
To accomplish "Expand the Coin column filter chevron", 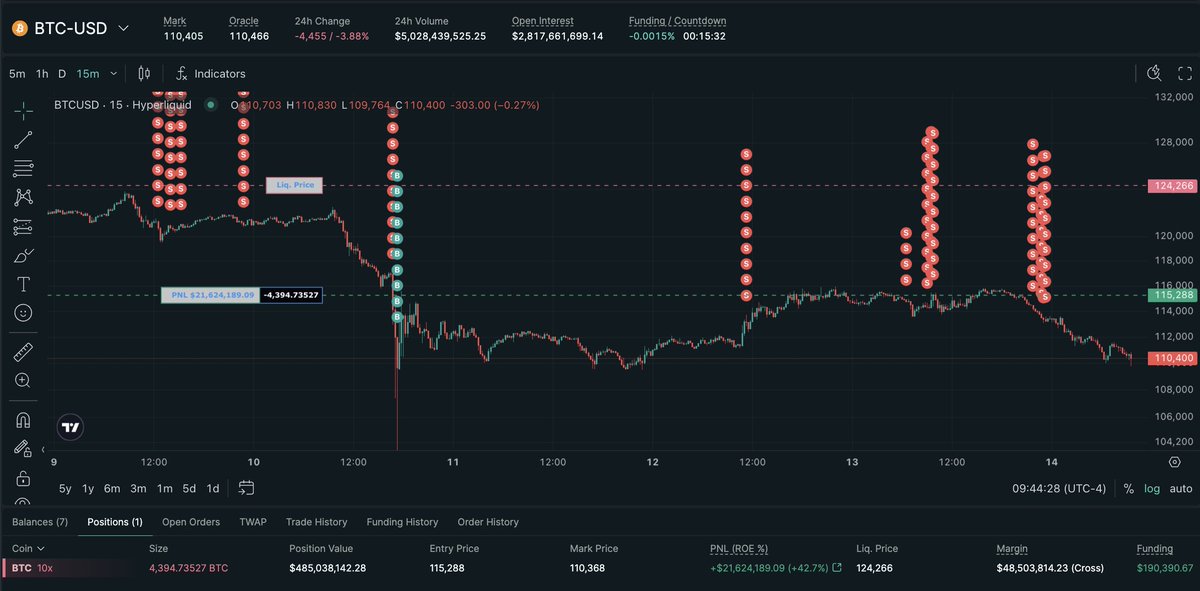I will tap(41, 549).
